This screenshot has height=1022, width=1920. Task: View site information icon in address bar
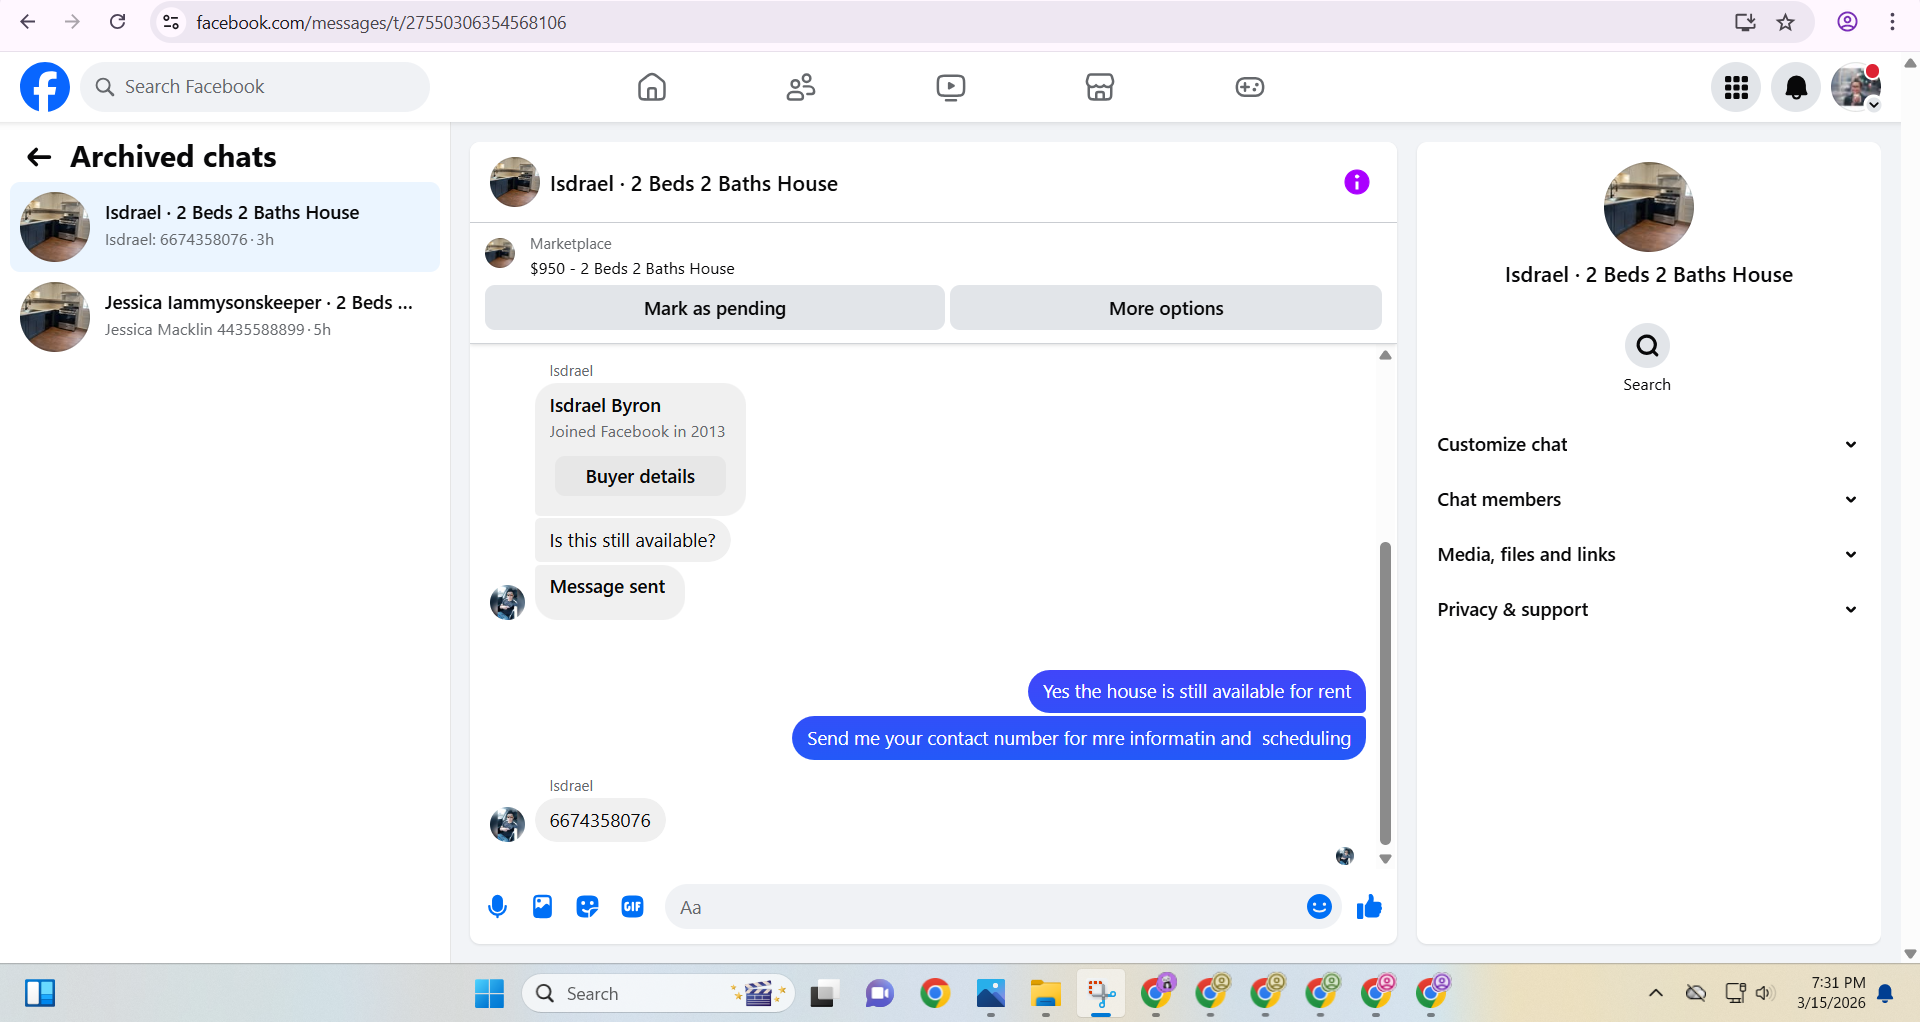click(171, 22)
